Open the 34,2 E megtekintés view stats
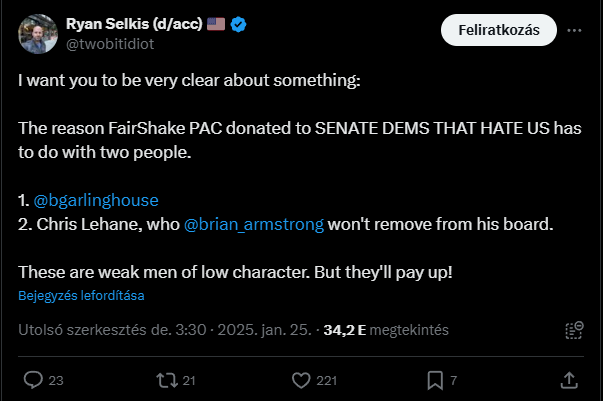This screenshot has height=401, width=603. click(386, 330)
